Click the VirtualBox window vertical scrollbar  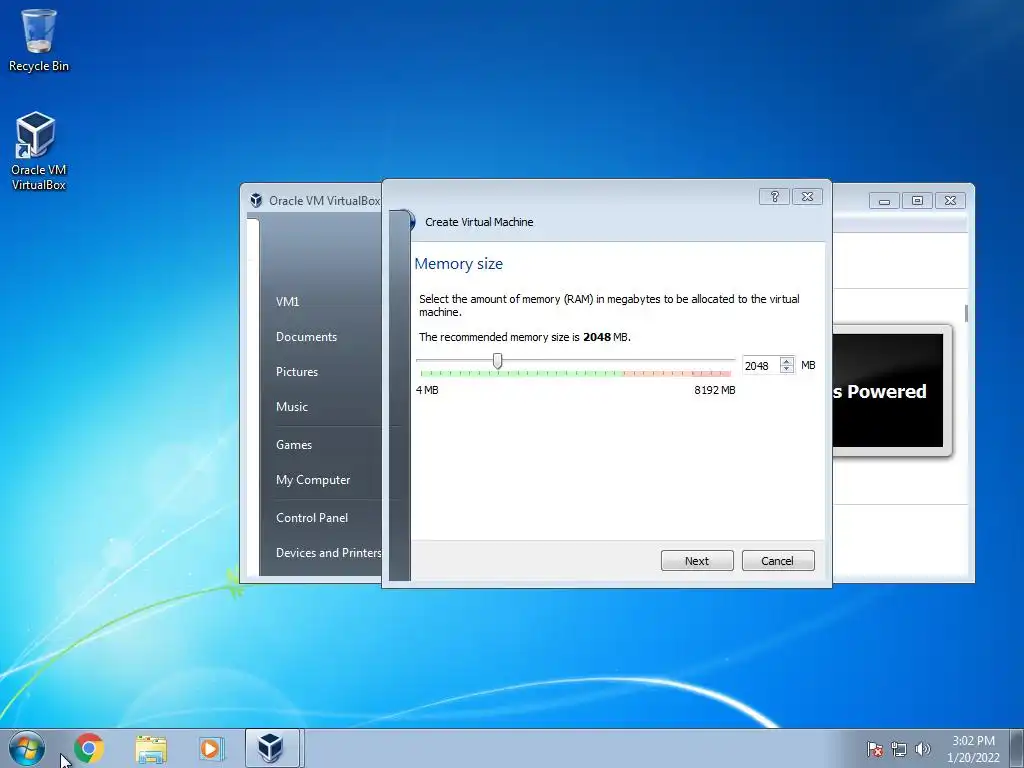966,313
